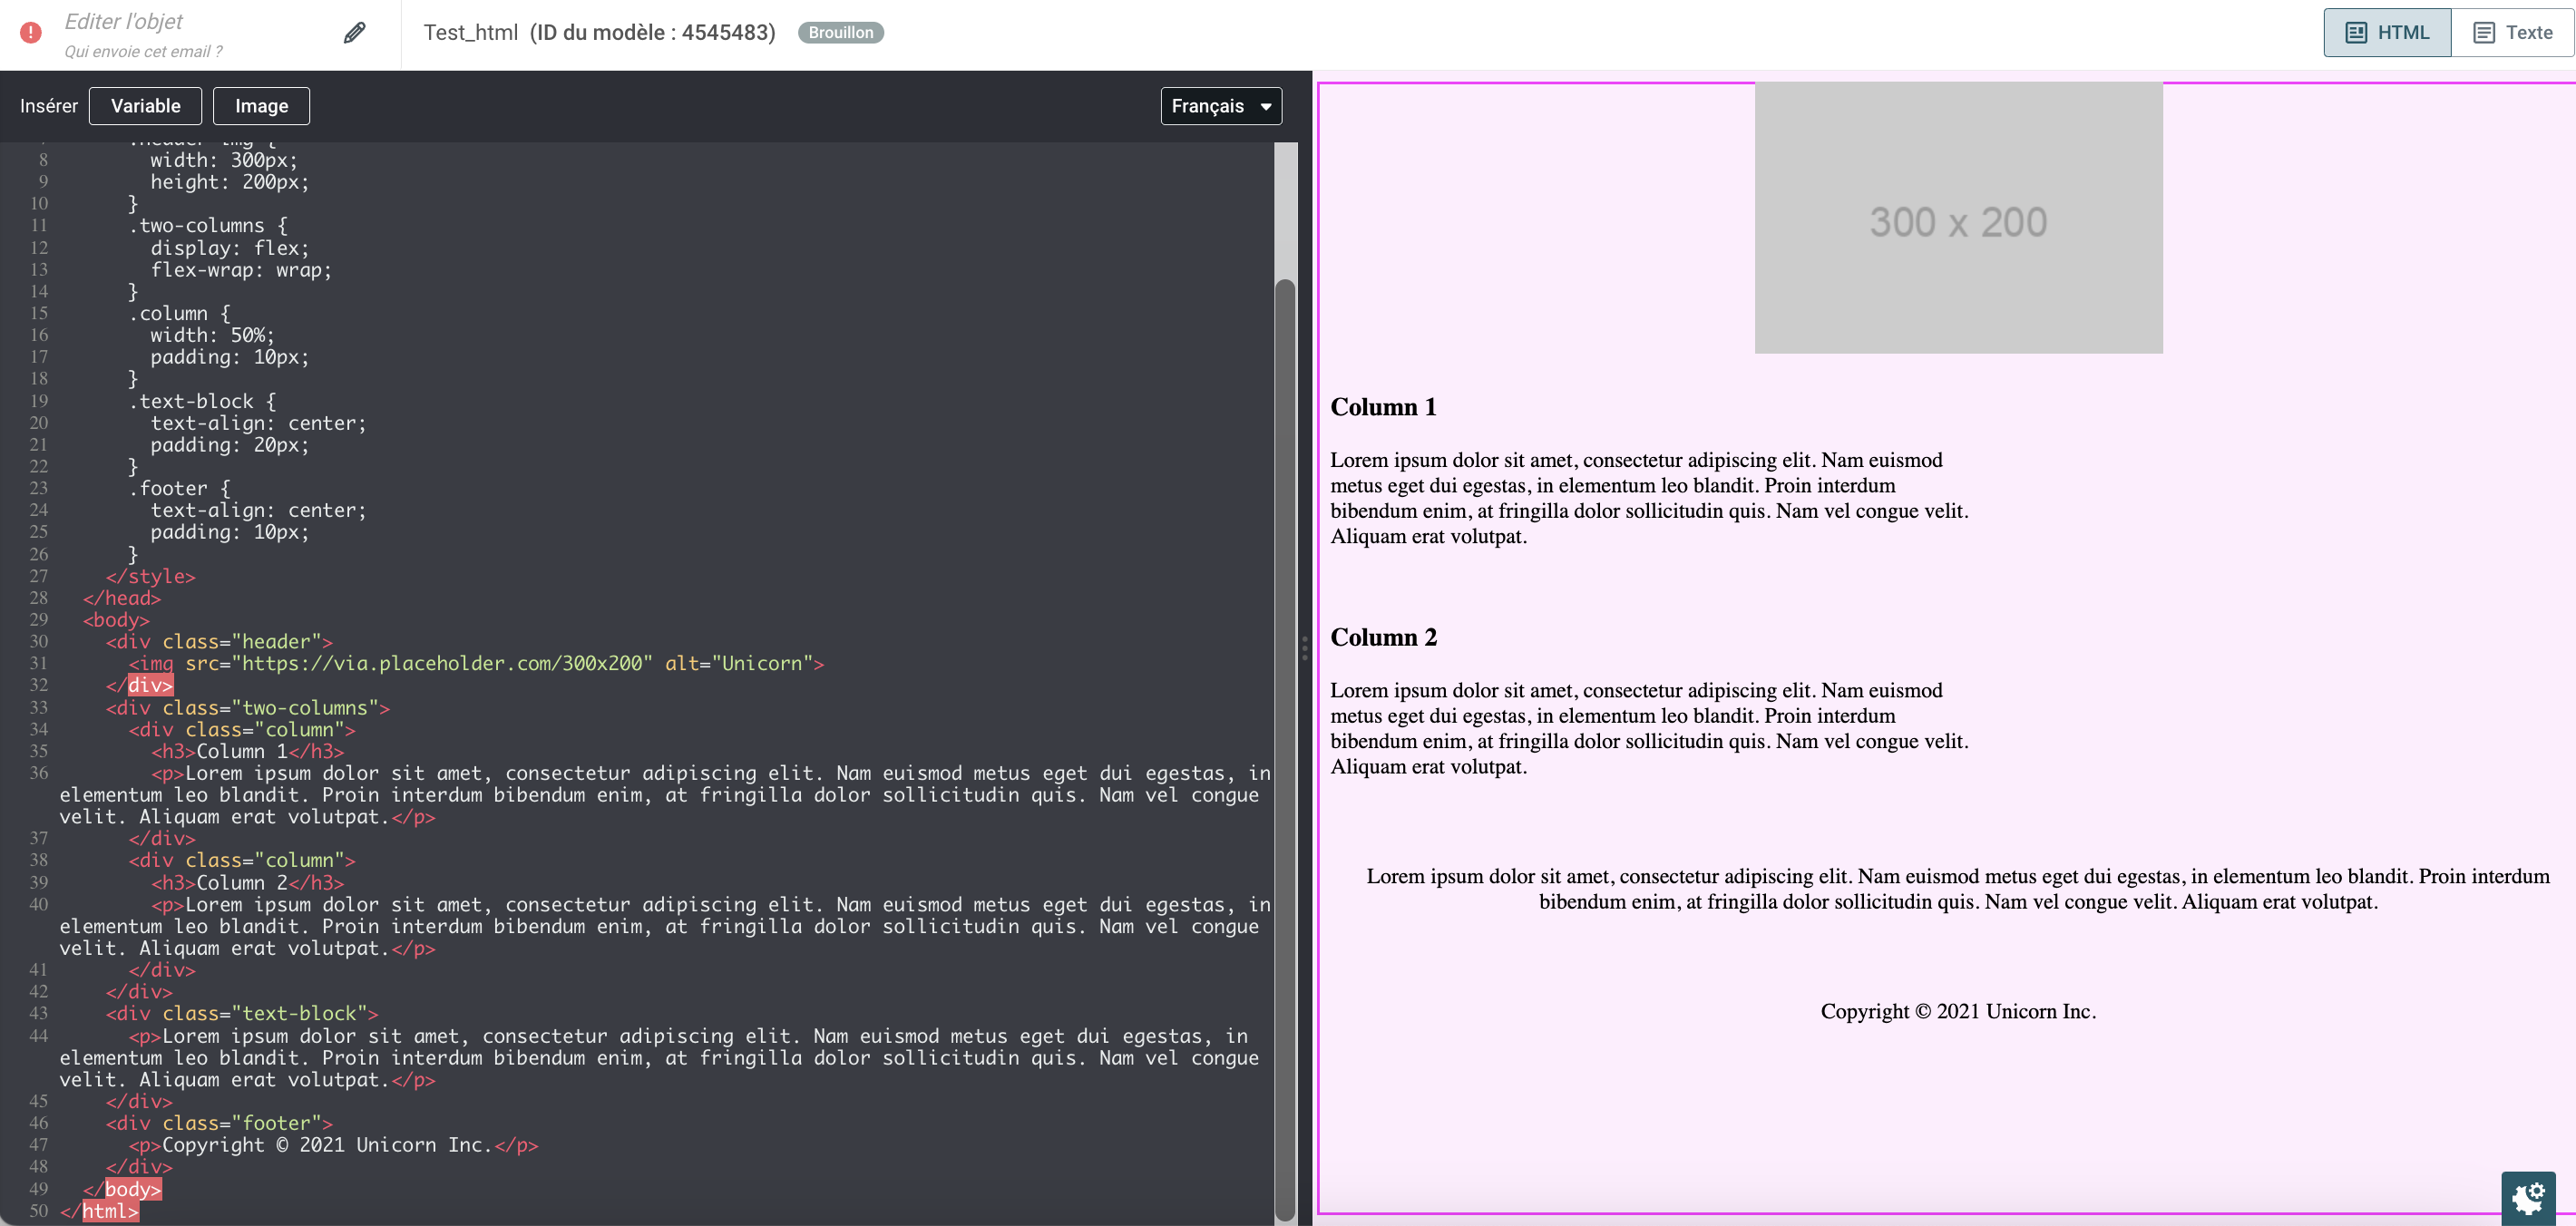Click line number 50 in gutter
Image resolution: width=2576 pixels, height=1226 pixels.
[x=39, y=1211]
